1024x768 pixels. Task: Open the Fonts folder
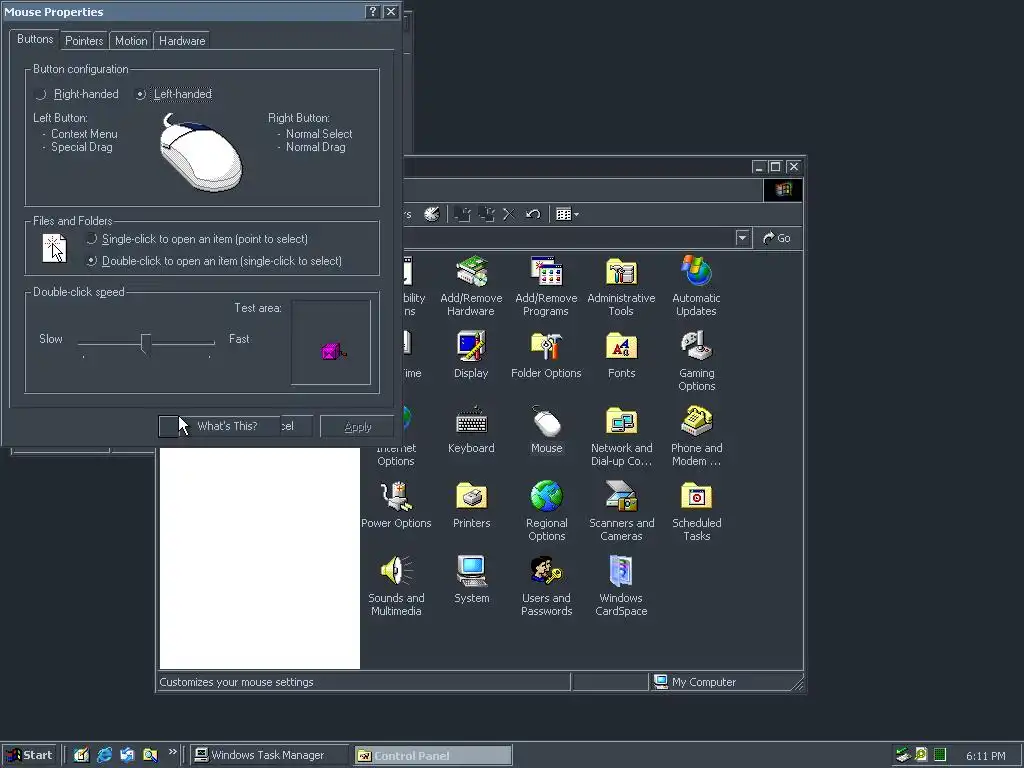coord(621,355)
